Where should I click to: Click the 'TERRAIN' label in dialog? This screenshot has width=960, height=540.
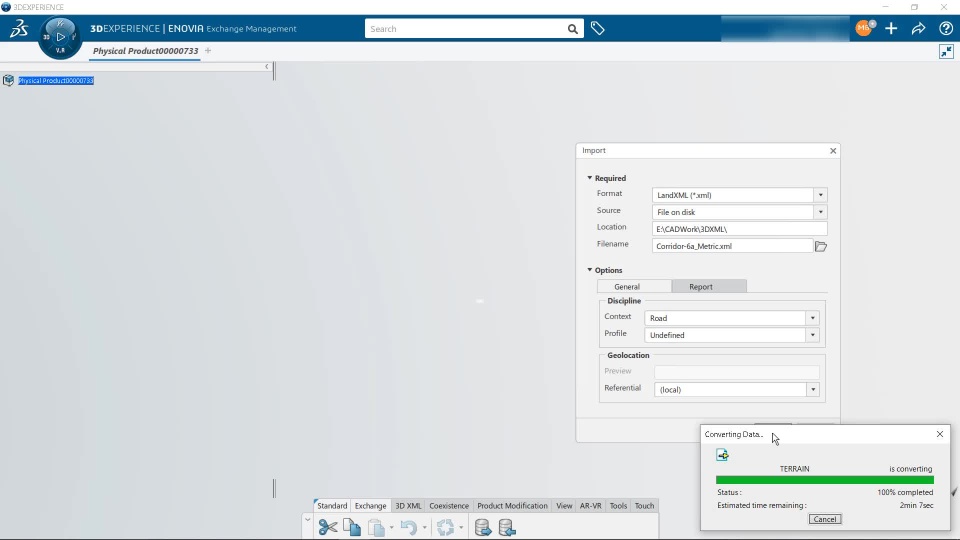click(x=795, y=469)
